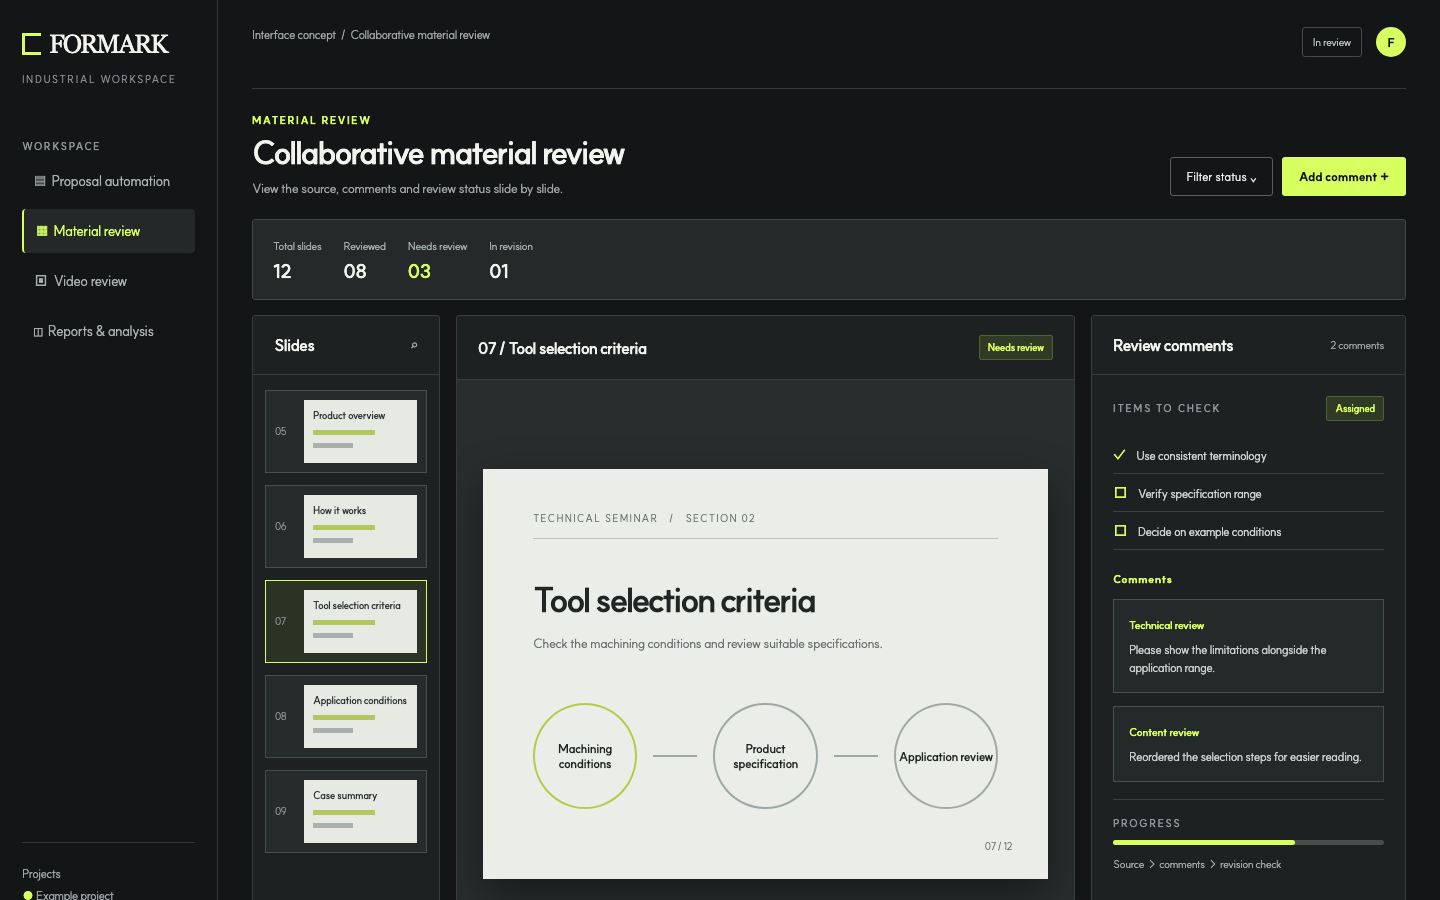Click the Reviewed 08 stat
This screenshot has height=900, width=1440.
(x=364, y=261)
